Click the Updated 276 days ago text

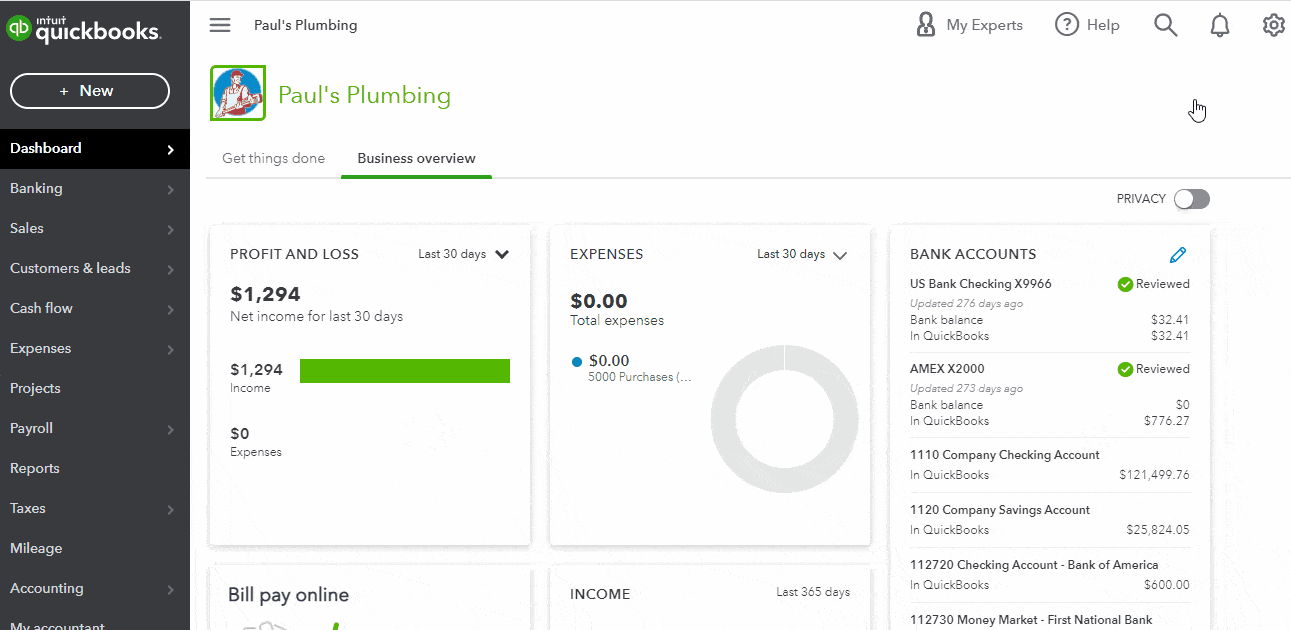(966, 304)
